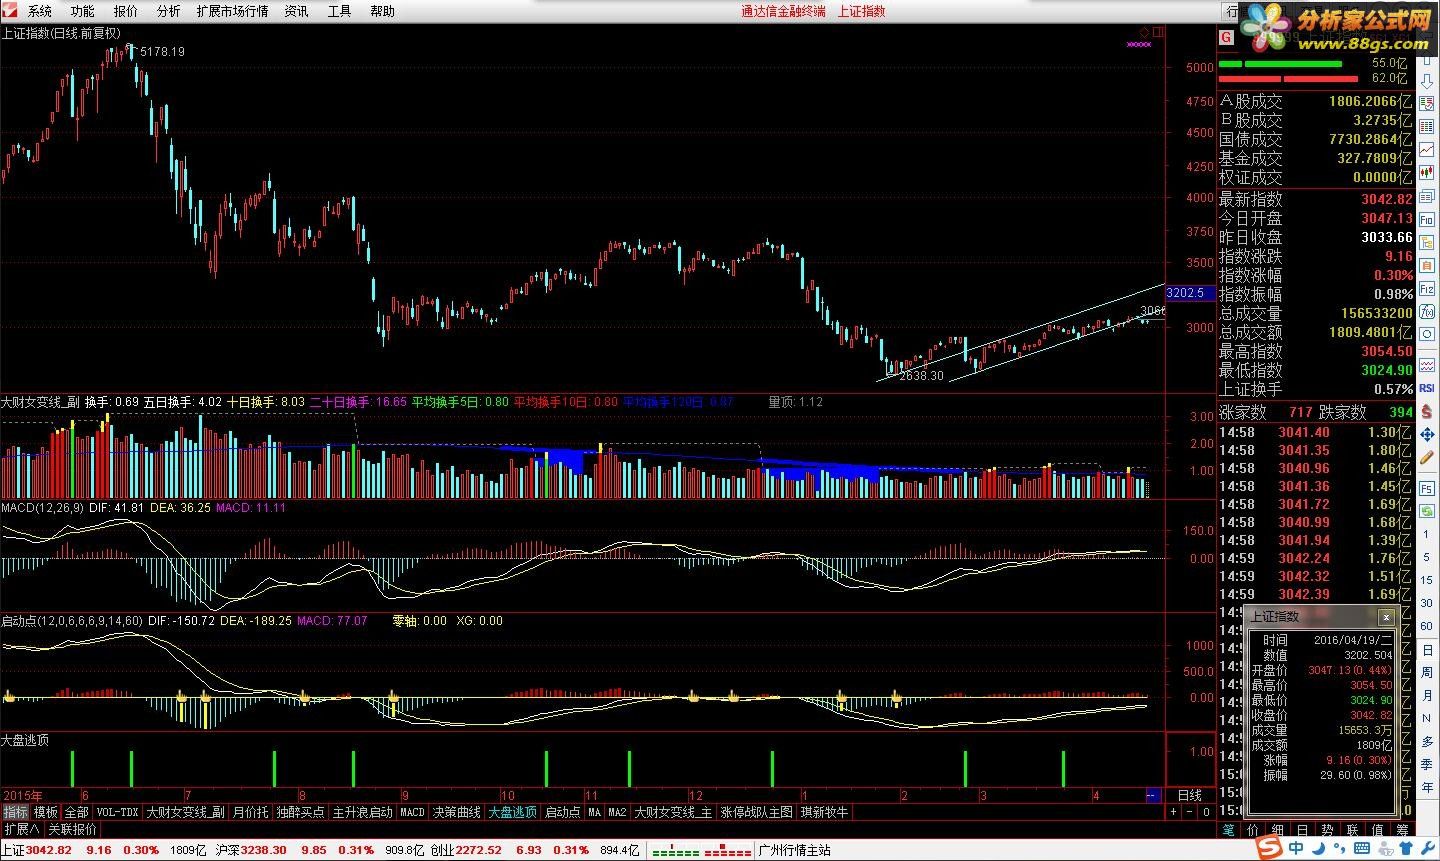Open the Sogou soft keyboard icon
Viewport: 1440px width, 861px height.
(x=1362, y=848)
